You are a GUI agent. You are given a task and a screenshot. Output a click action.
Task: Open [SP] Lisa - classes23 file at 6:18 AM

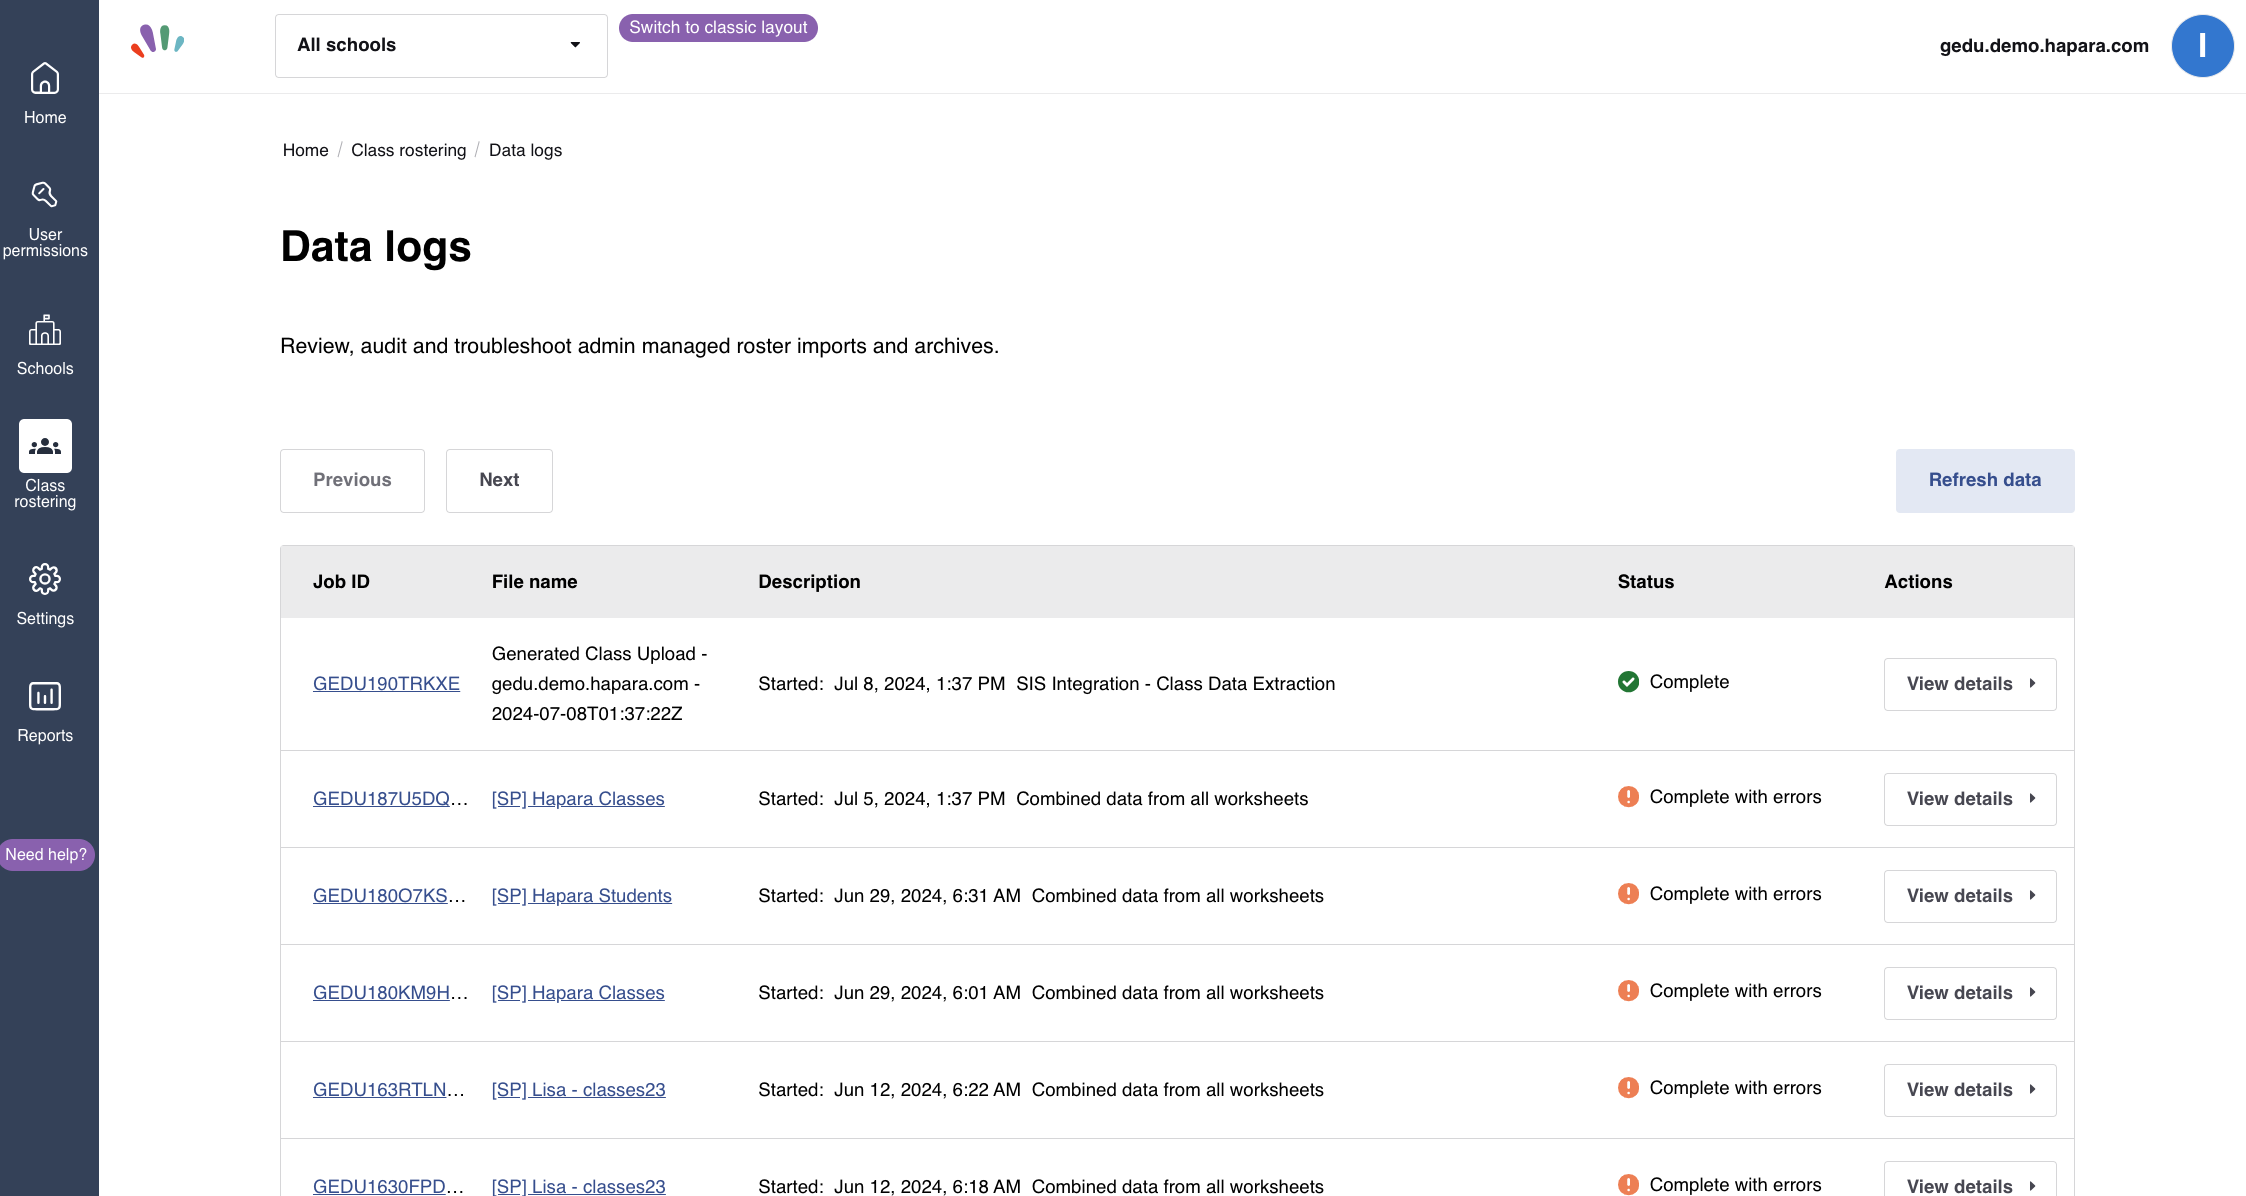(578, 1186)
